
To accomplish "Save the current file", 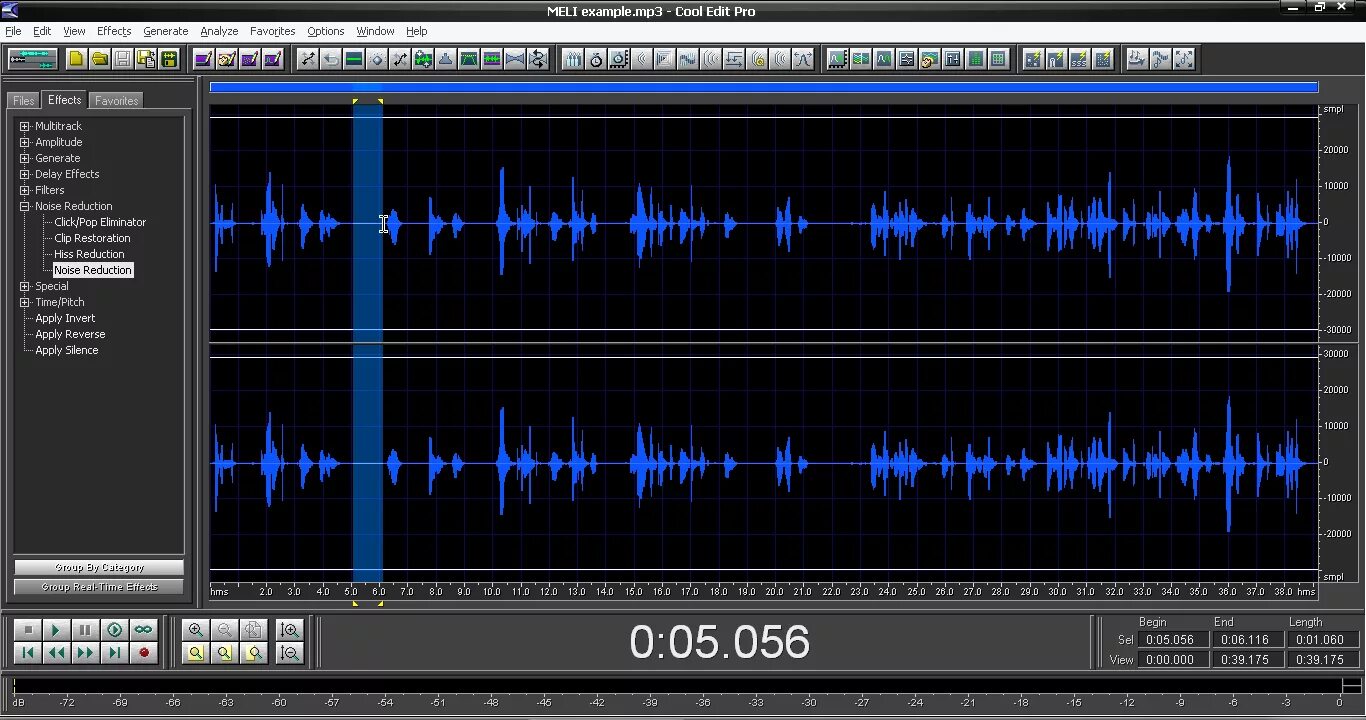I will (x=121, y=59).
